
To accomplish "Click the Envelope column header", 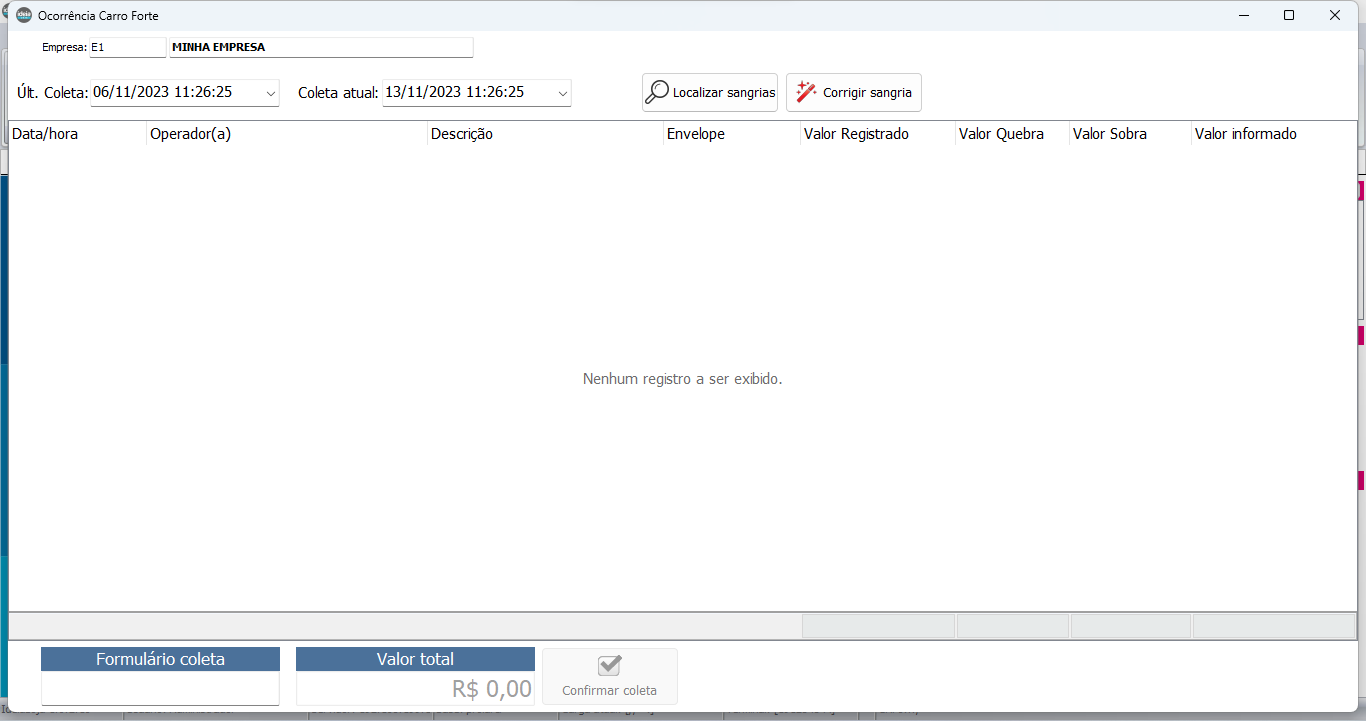I will pyautogui.click(x=731, y=134).
